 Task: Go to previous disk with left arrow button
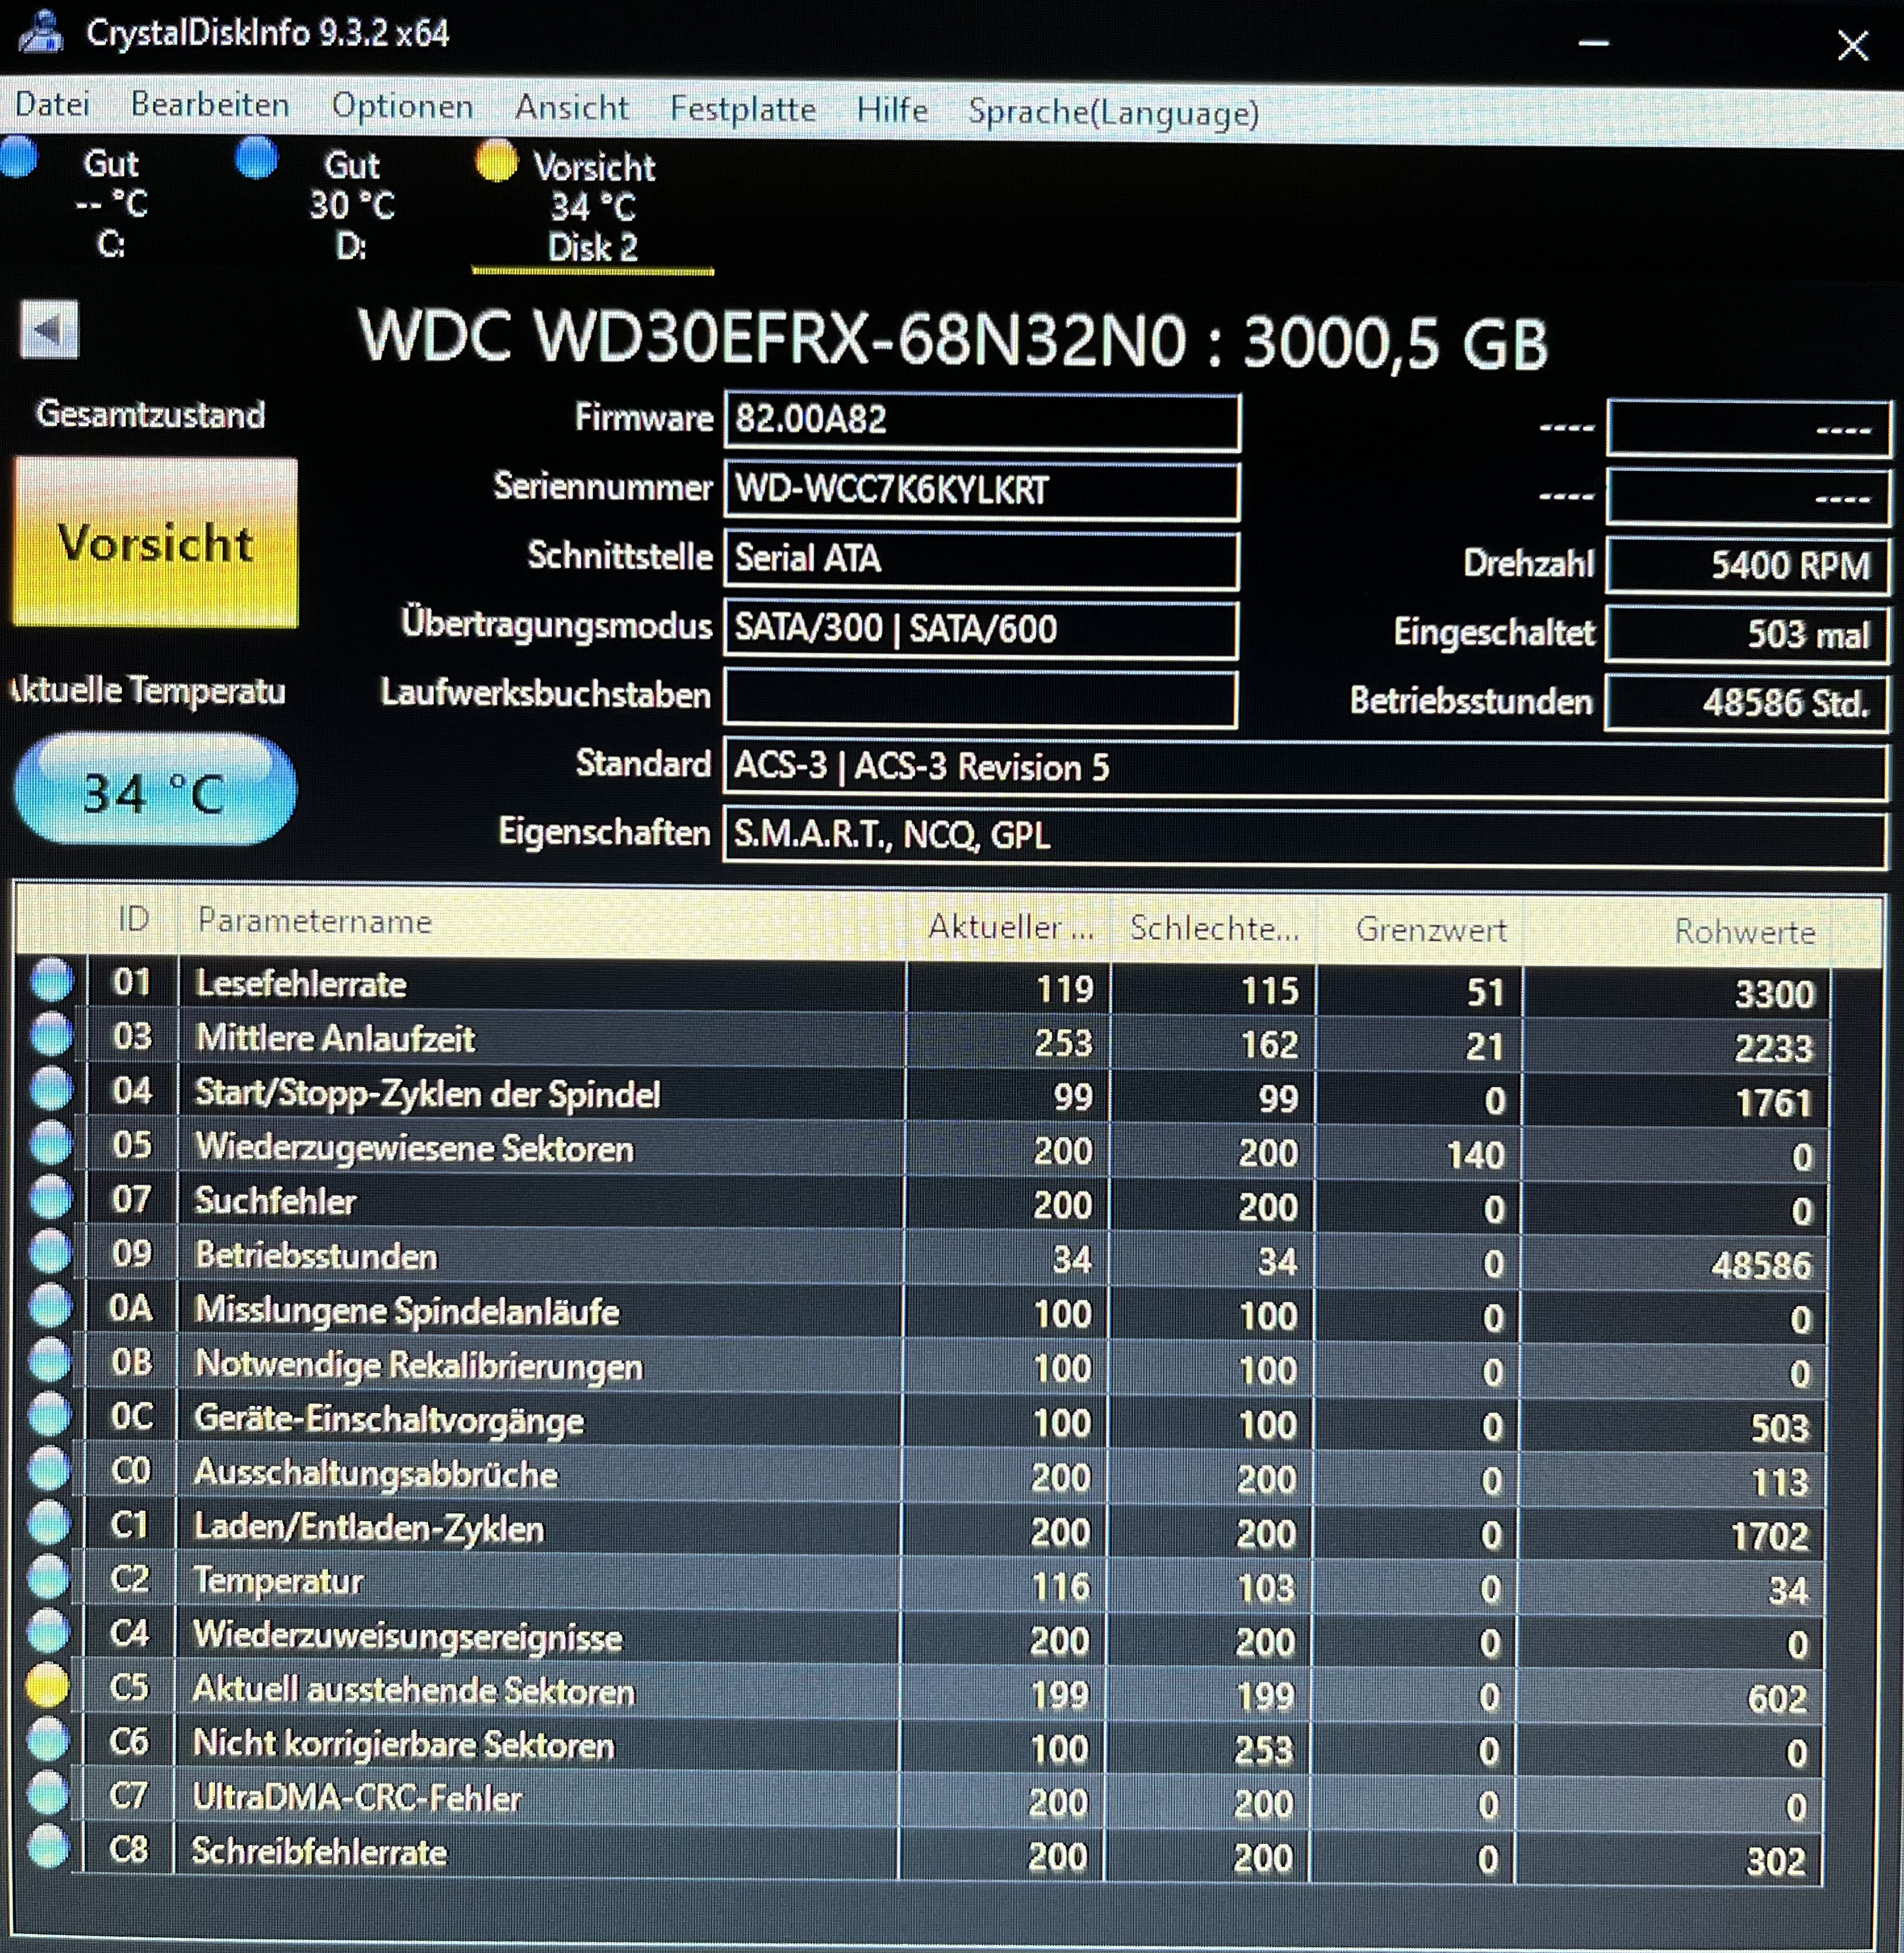[x=49, y=329]
